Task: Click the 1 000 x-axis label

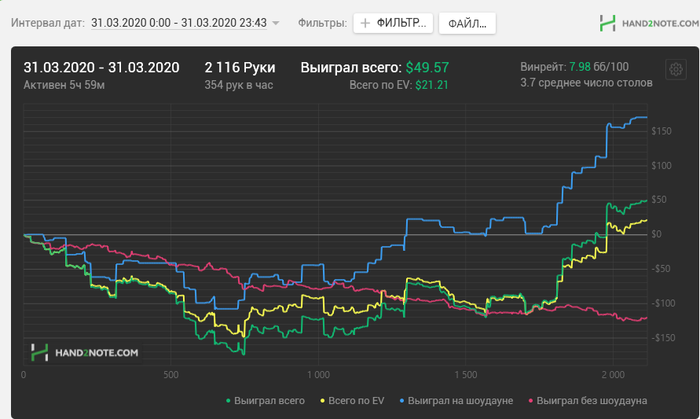Action: point(318,375)
